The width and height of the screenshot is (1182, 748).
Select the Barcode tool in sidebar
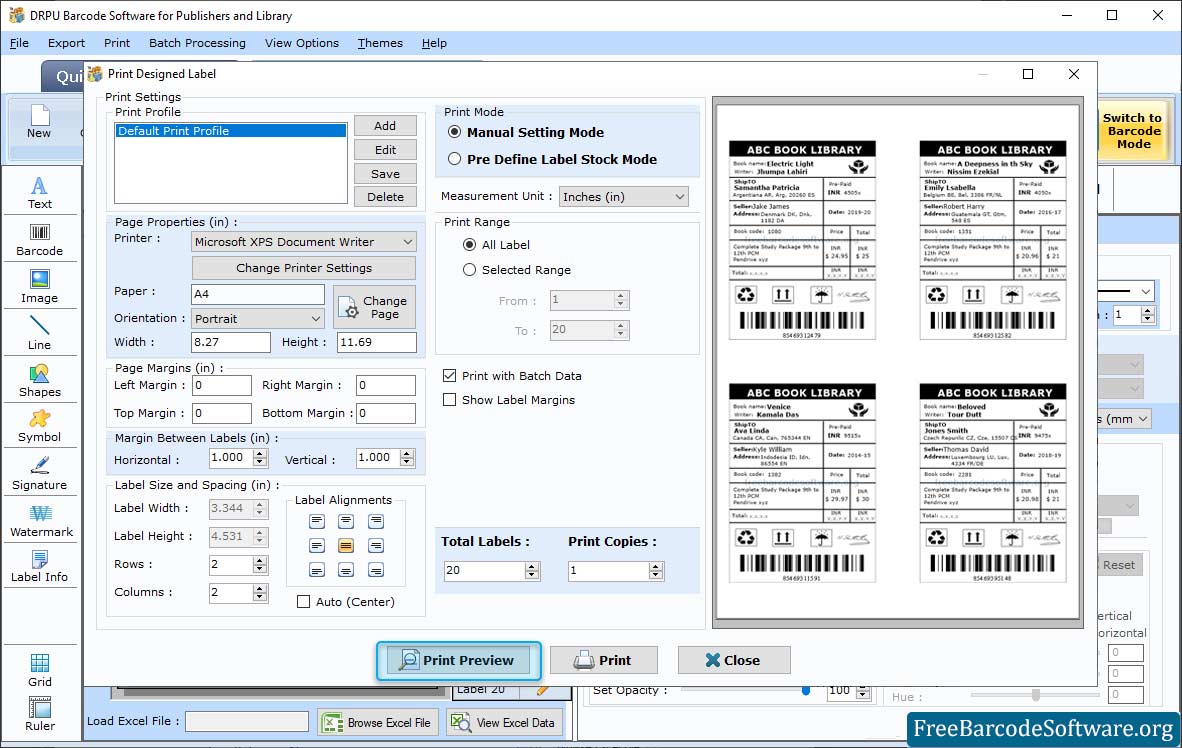39,240
